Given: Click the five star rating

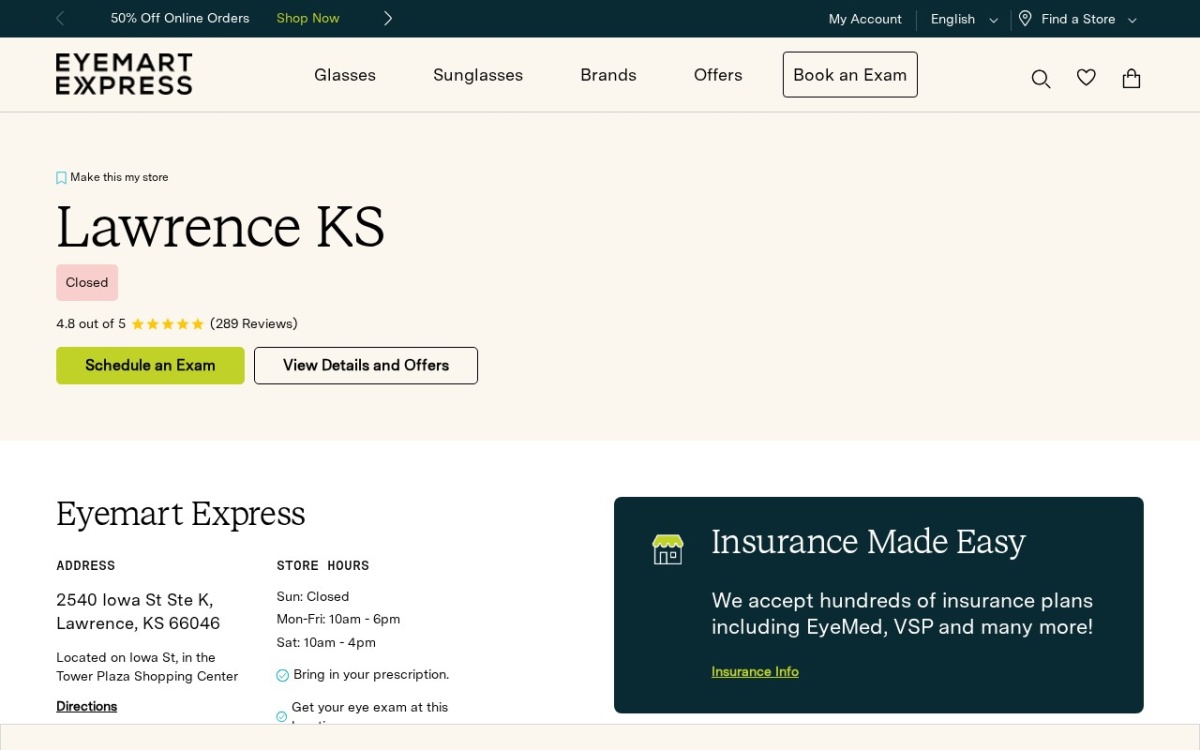Looking at the screenshot, I should click(168, 324).
